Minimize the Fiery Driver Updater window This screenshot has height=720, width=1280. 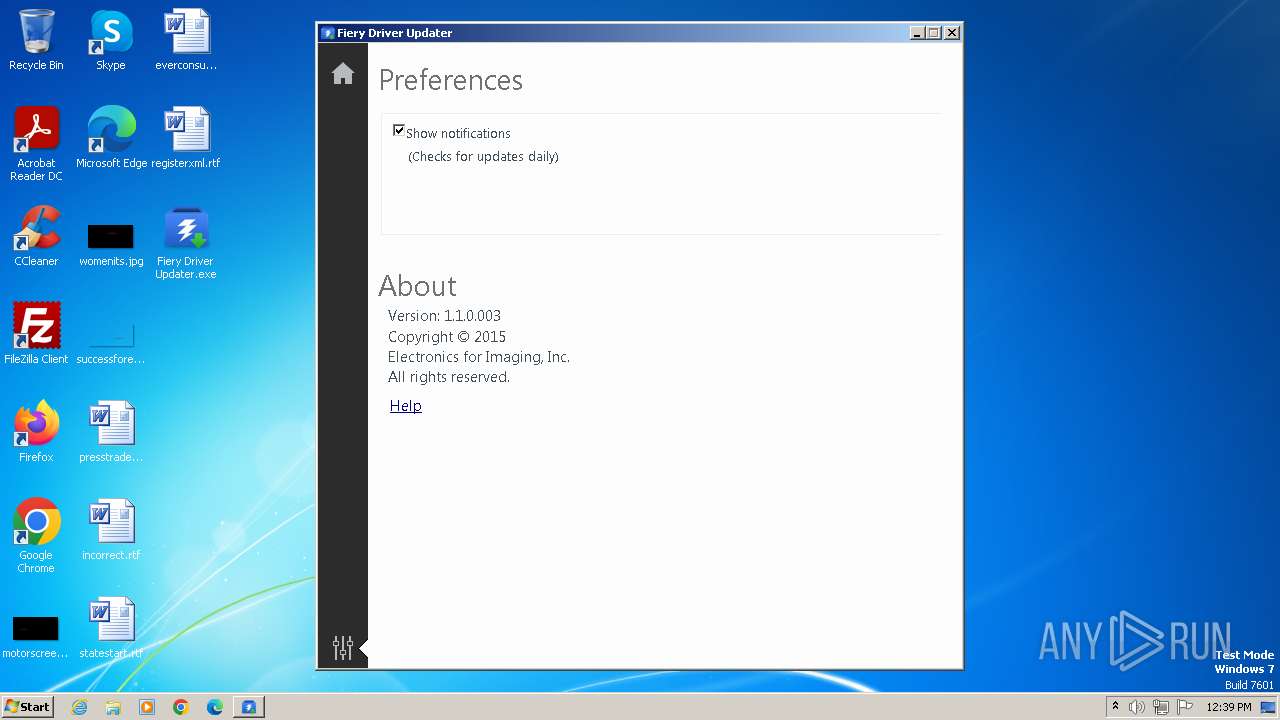pyautogui.click(x=917, y=33)
